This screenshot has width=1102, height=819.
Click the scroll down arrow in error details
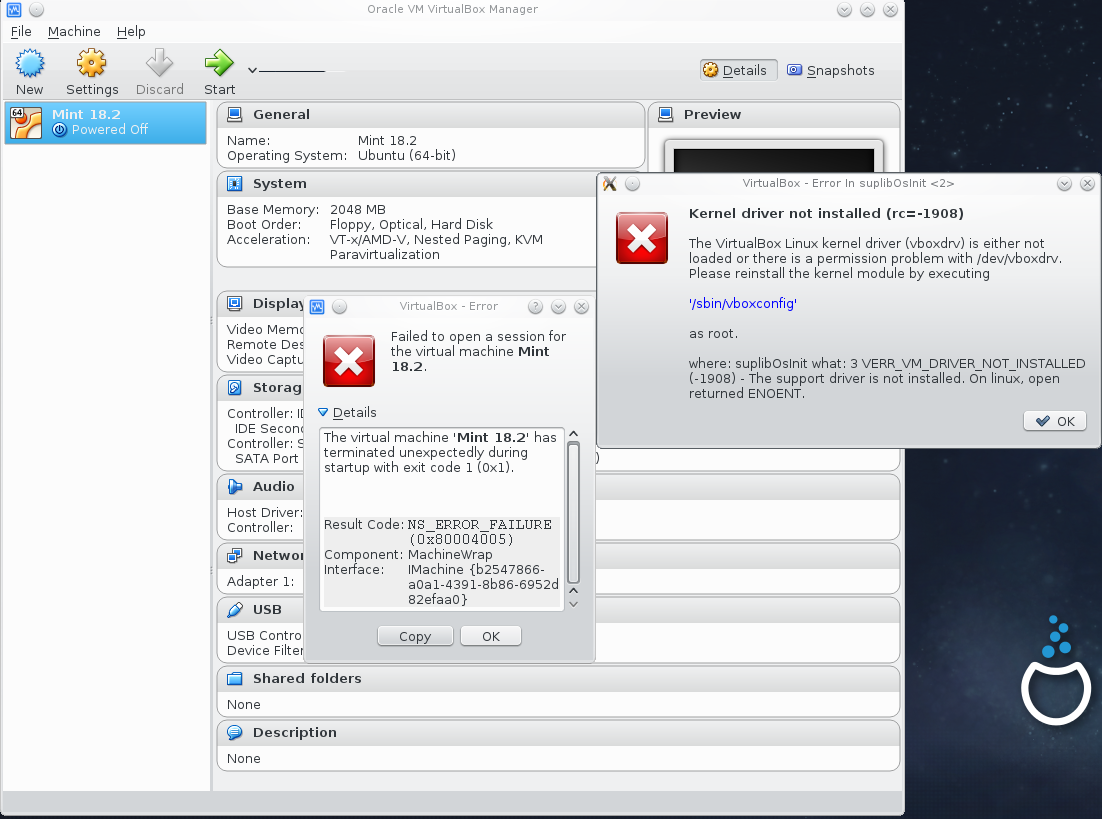pos(573,604)
